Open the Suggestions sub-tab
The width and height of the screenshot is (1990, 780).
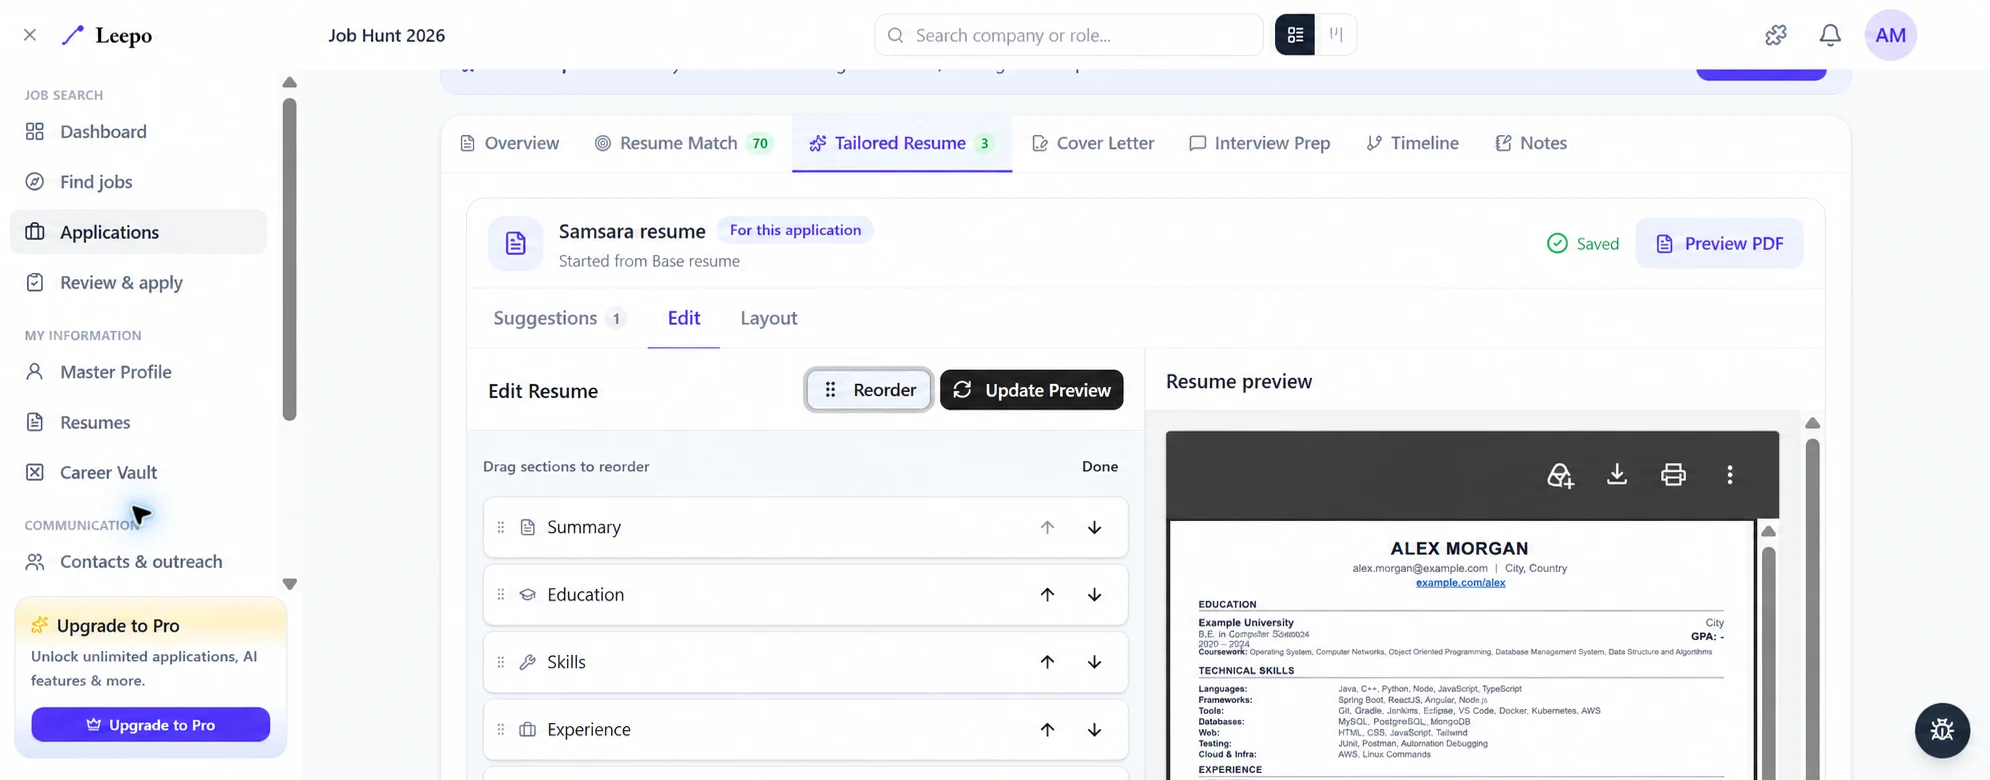(x=559, y=318)
